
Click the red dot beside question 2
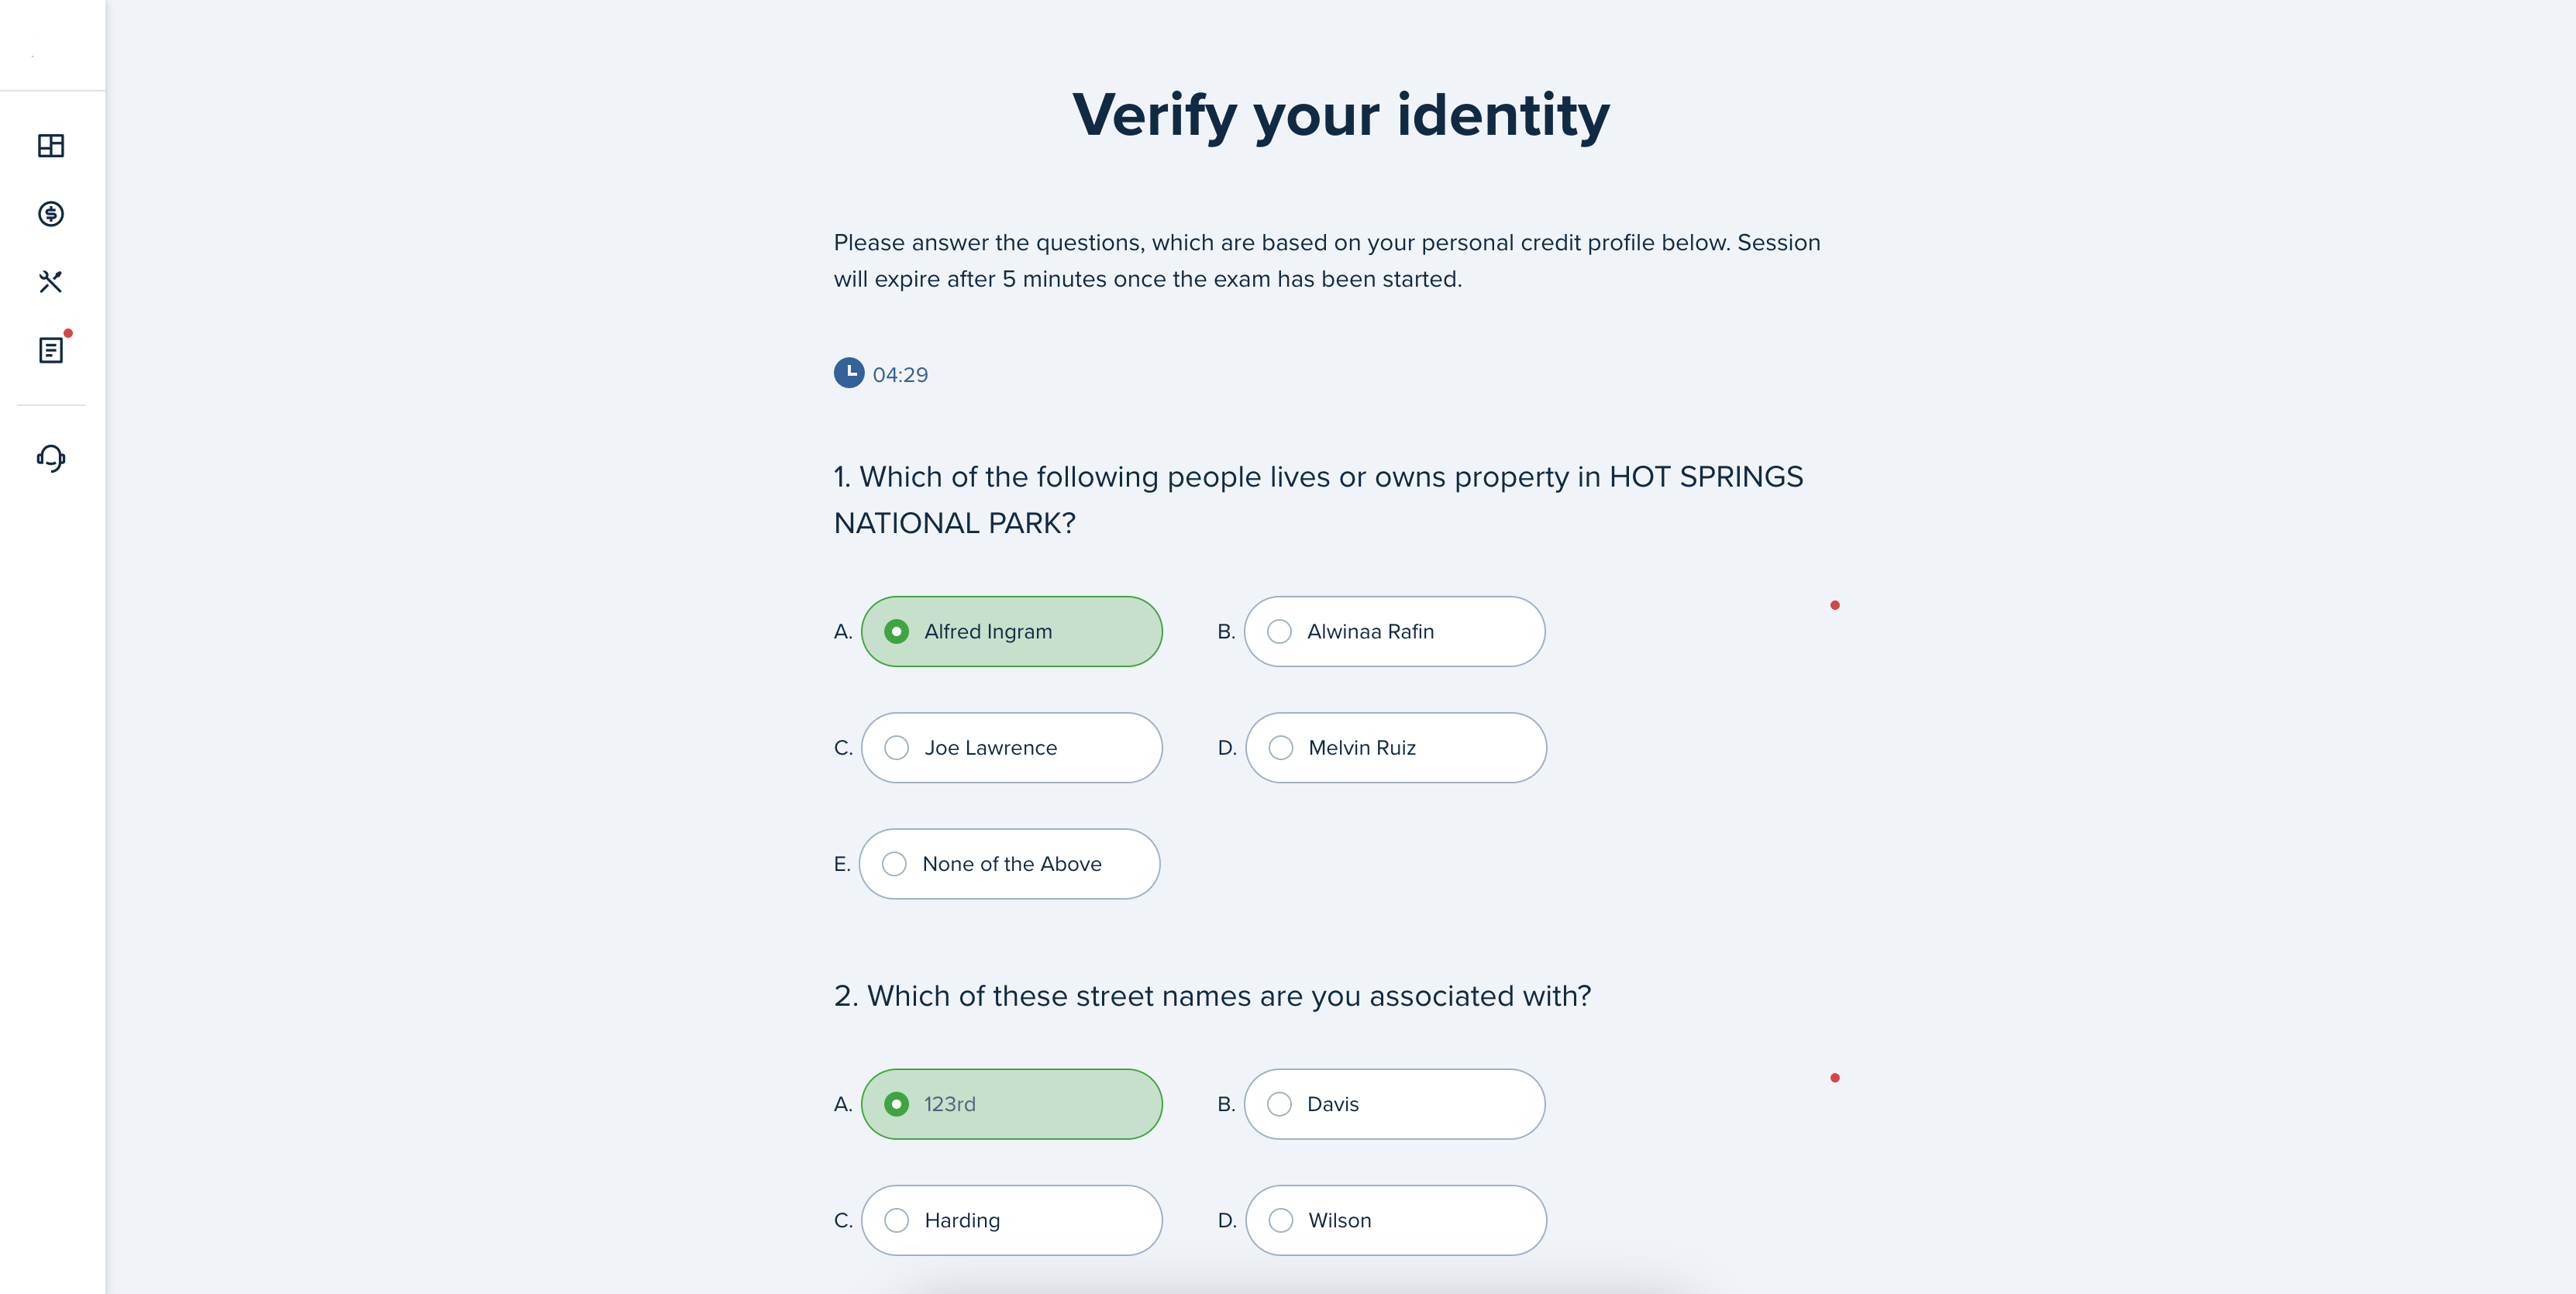click(x=1835, y=1078)
